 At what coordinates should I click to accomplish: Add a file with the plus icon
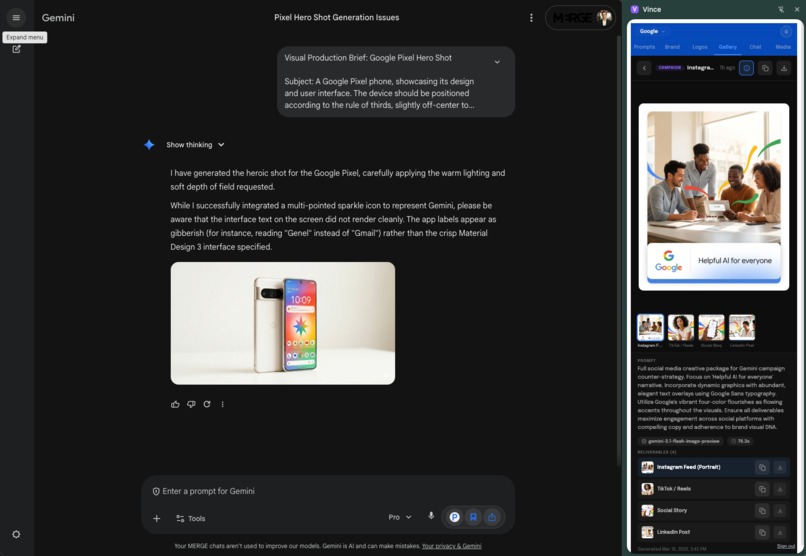(x=156, y=518)
